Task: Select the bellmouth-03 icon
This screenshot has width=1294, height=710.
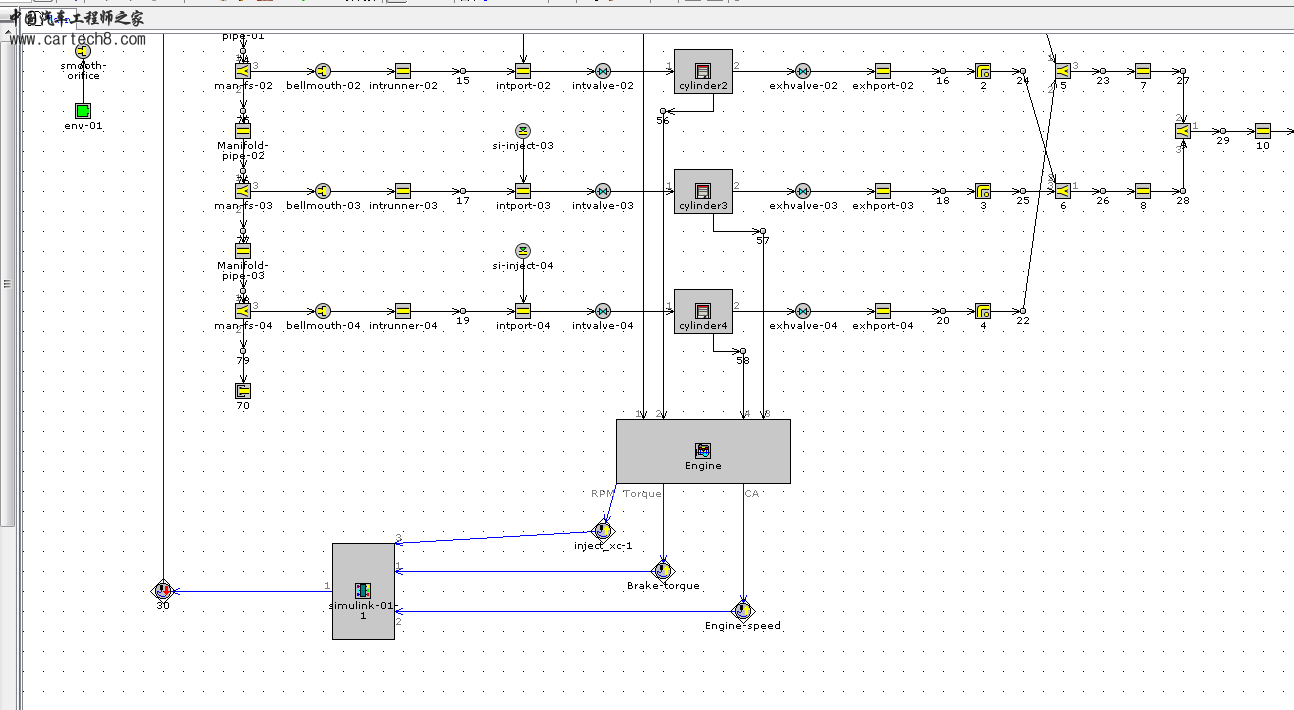Action: pos(323,191)
